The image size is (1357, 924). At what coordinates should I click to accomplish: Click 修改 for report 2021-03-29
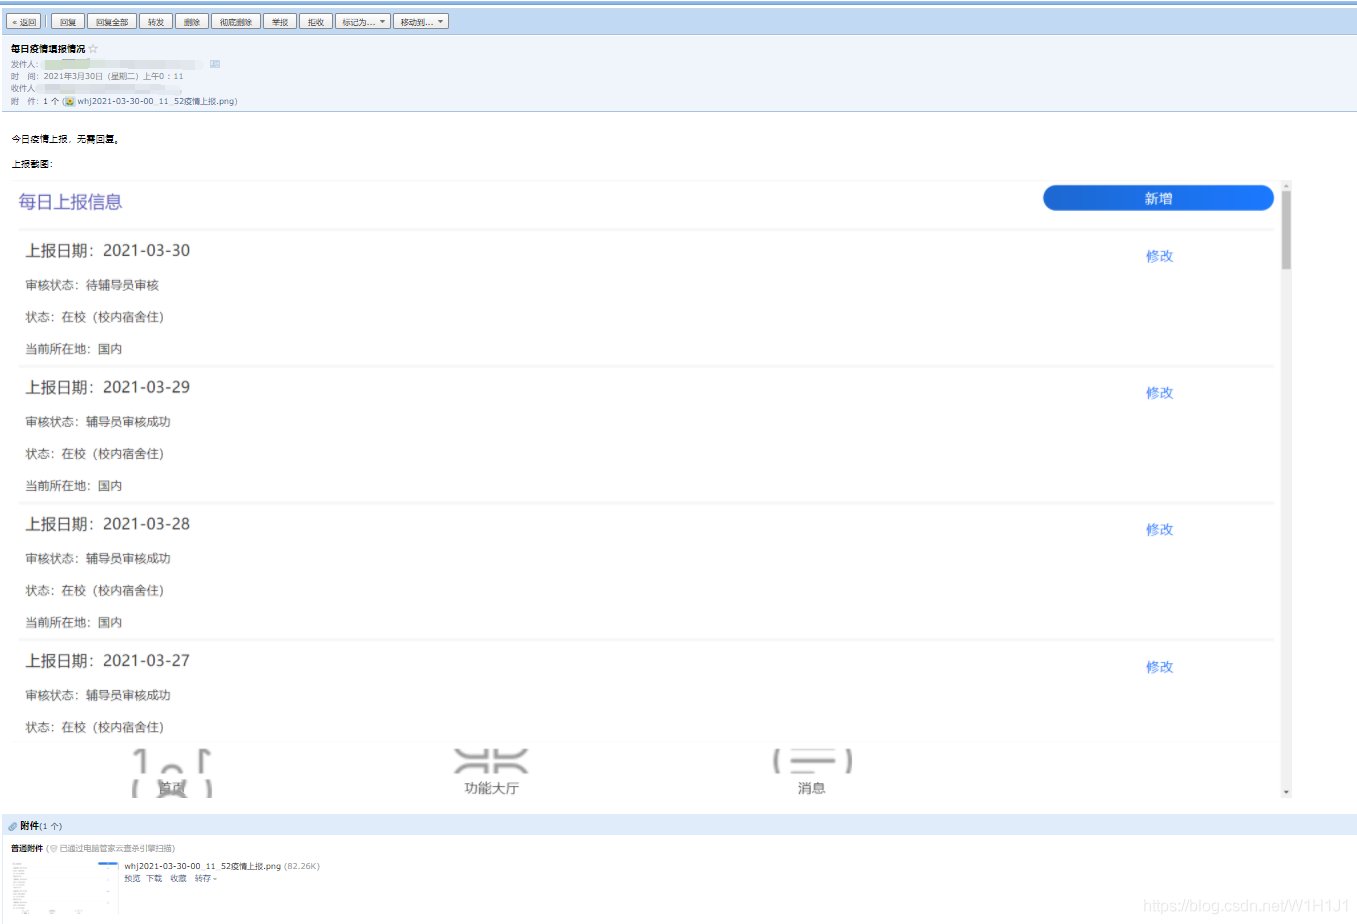click(1159, 393)
